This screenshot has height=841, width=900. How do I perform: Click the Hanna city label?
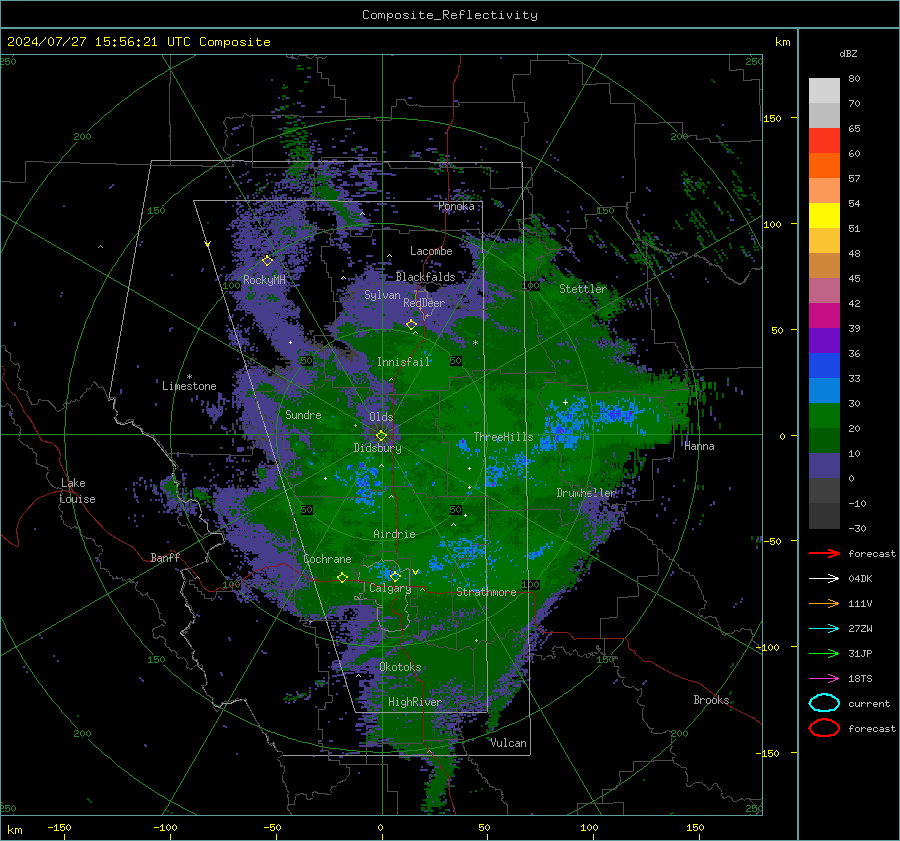pos(699,446)
